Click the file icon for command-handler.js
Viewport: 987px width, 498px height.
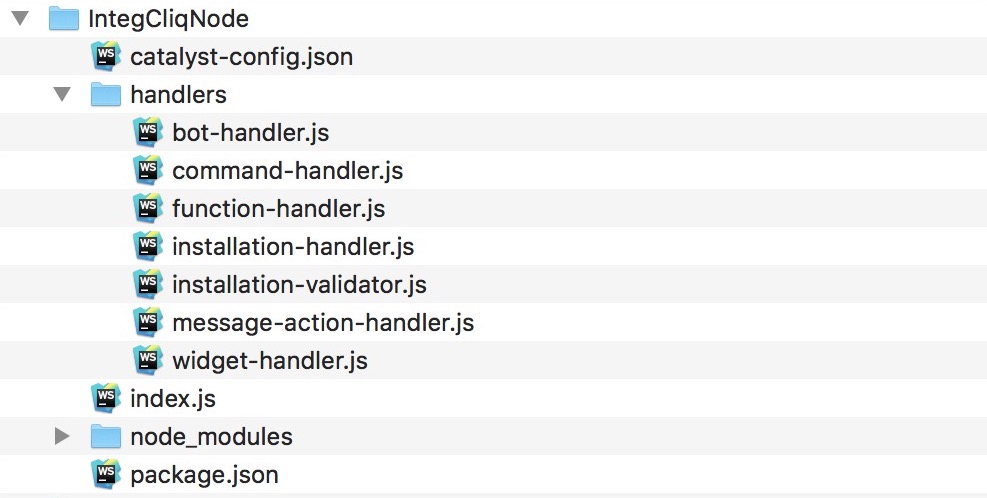(148, 170)
